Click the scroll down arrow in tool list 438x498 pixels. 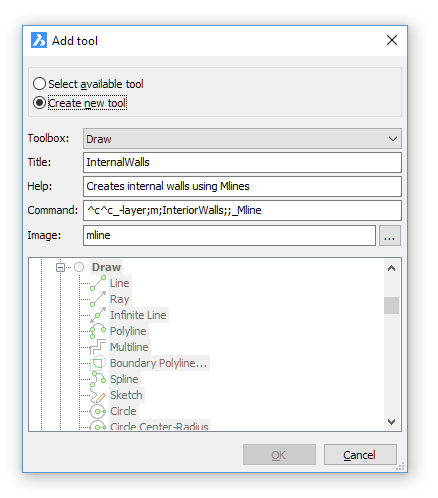392,422
